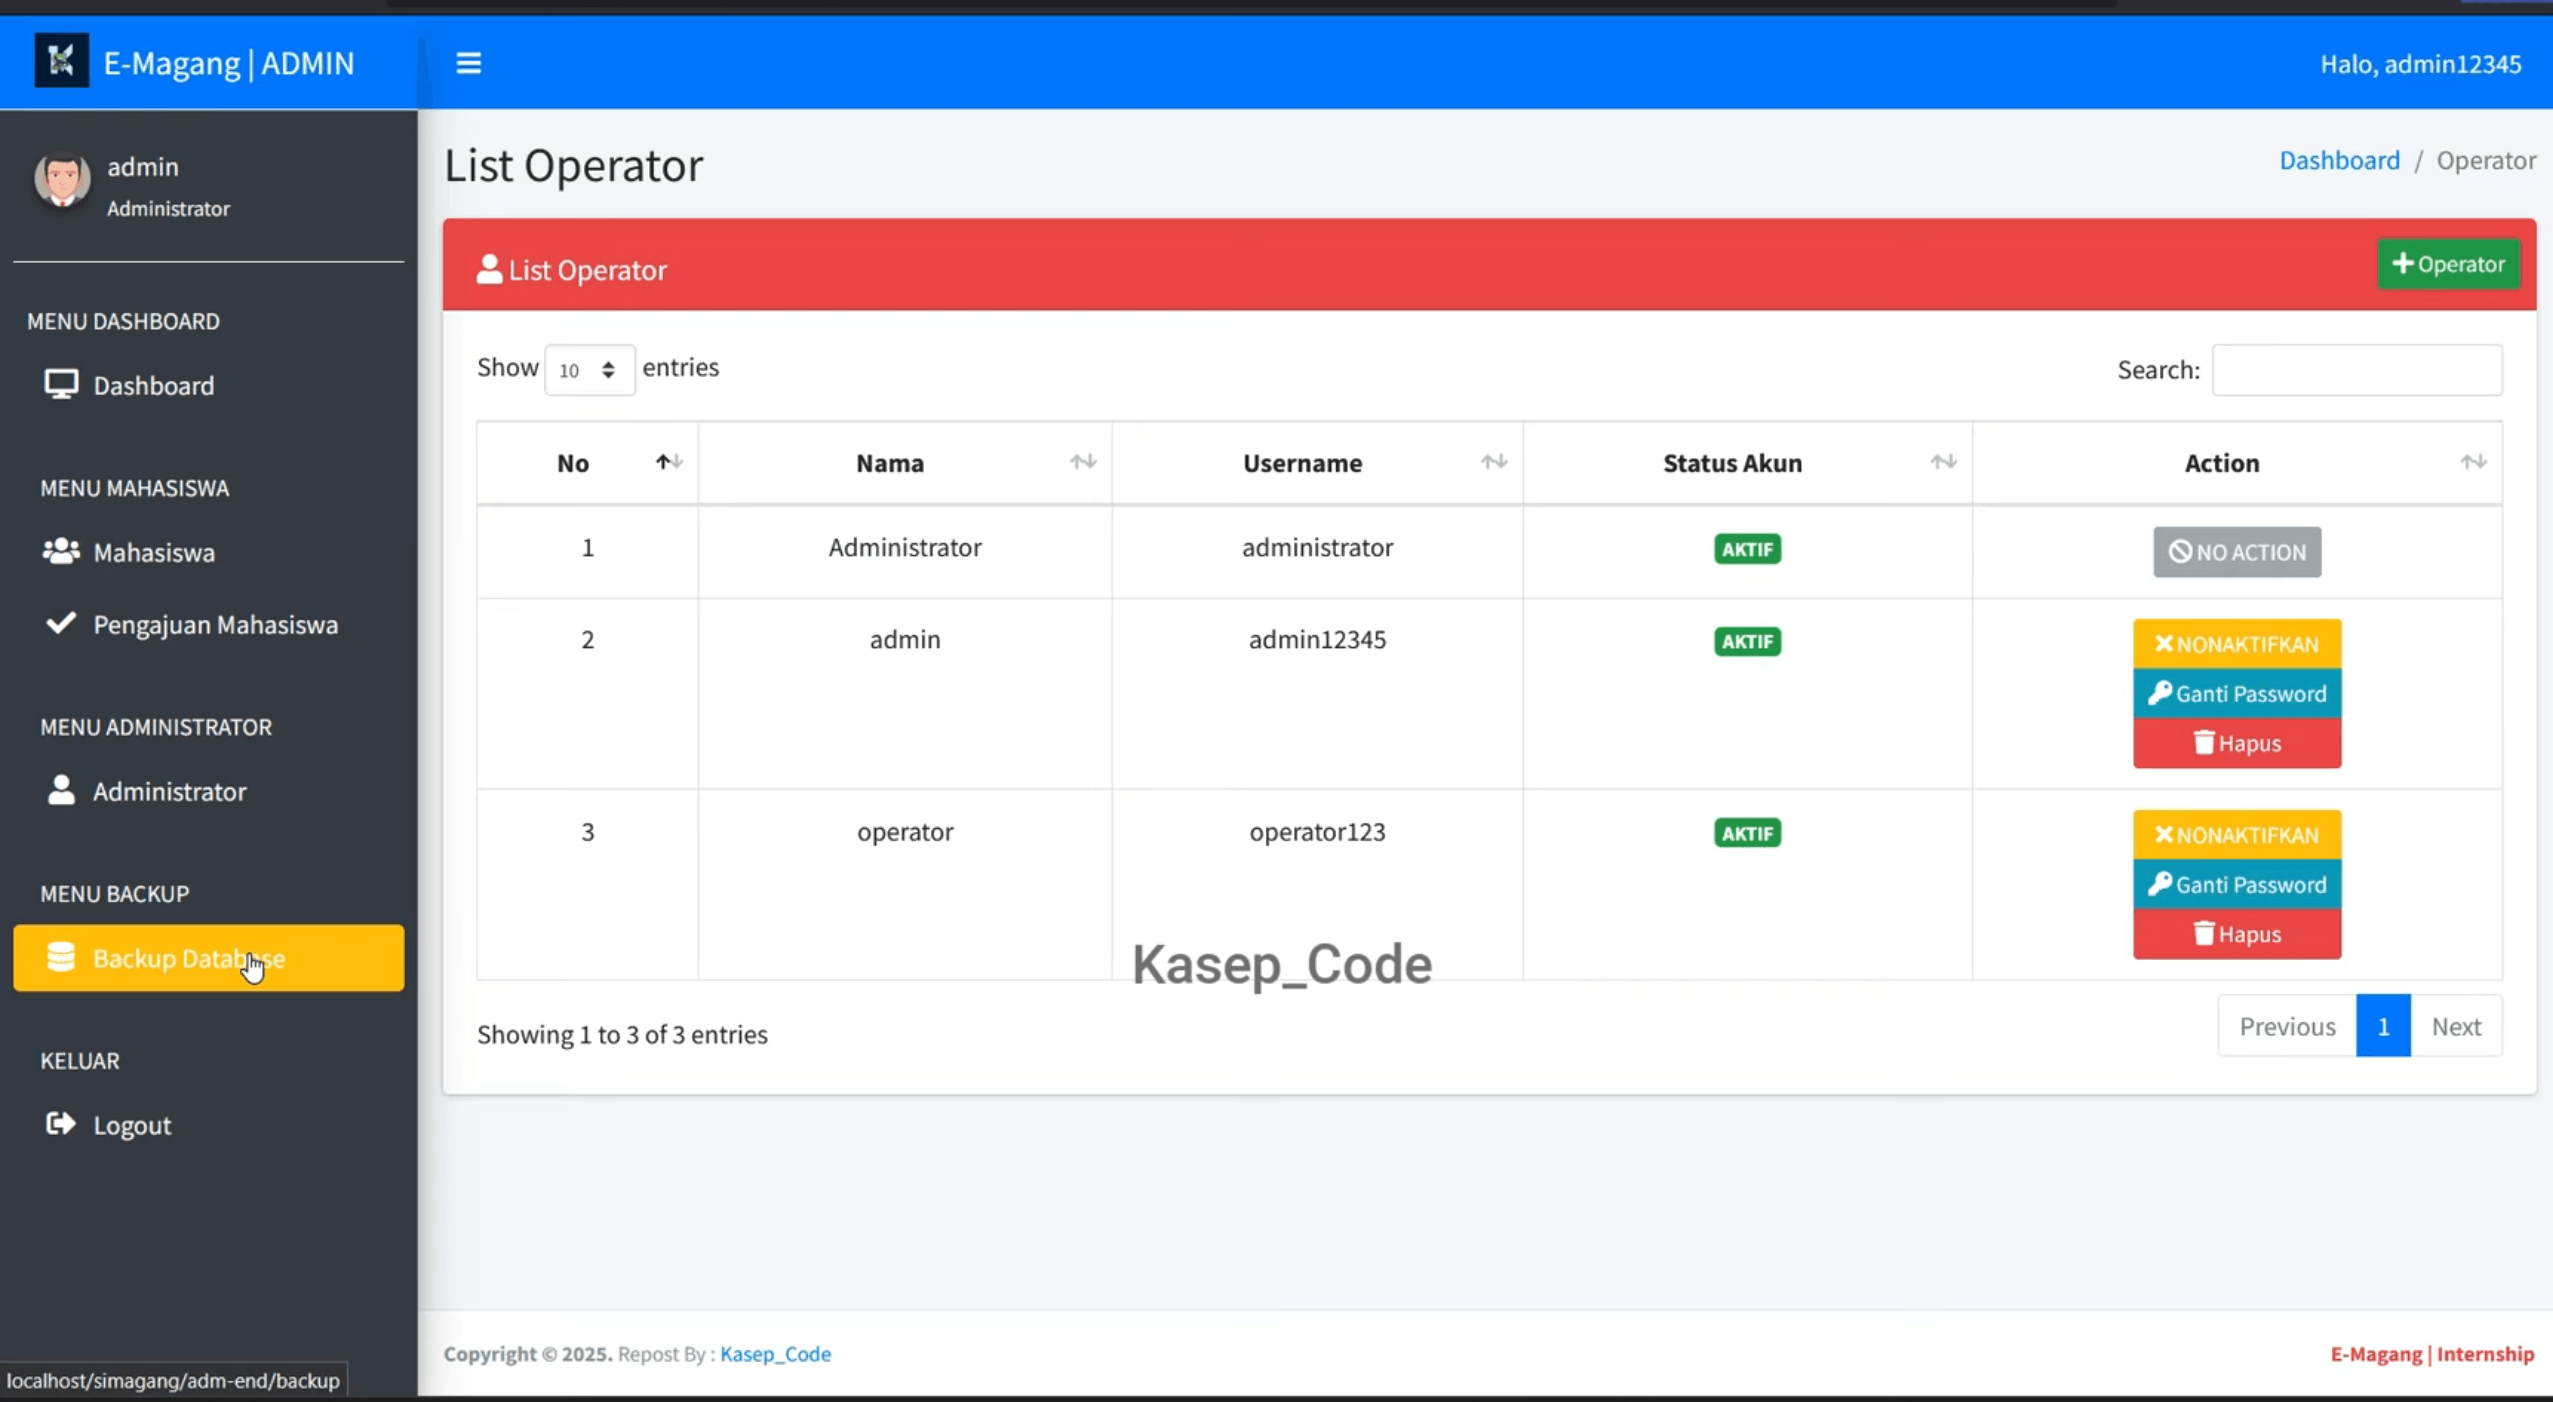The height and width of the screenshot is (1402, 2553).
Task: Open Dashboard breadcrumb link
Action: (x=2339, y=160)
